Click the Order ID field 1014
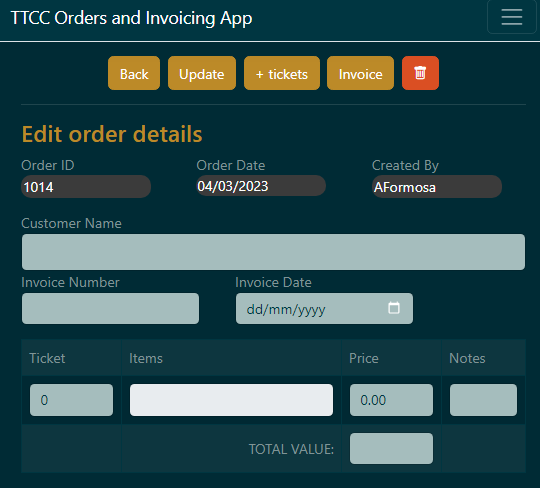The image size is (540, 488). click(86, 187)
